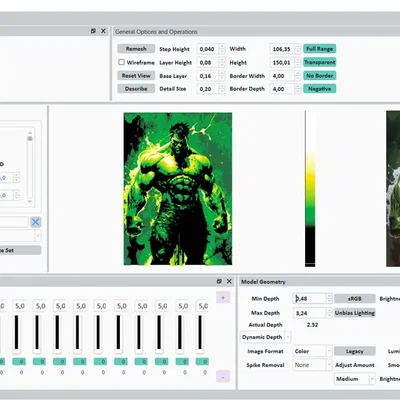Float the upper-left panel with its undock icon
The image size is (400, 400).
[x=93, y=31]
